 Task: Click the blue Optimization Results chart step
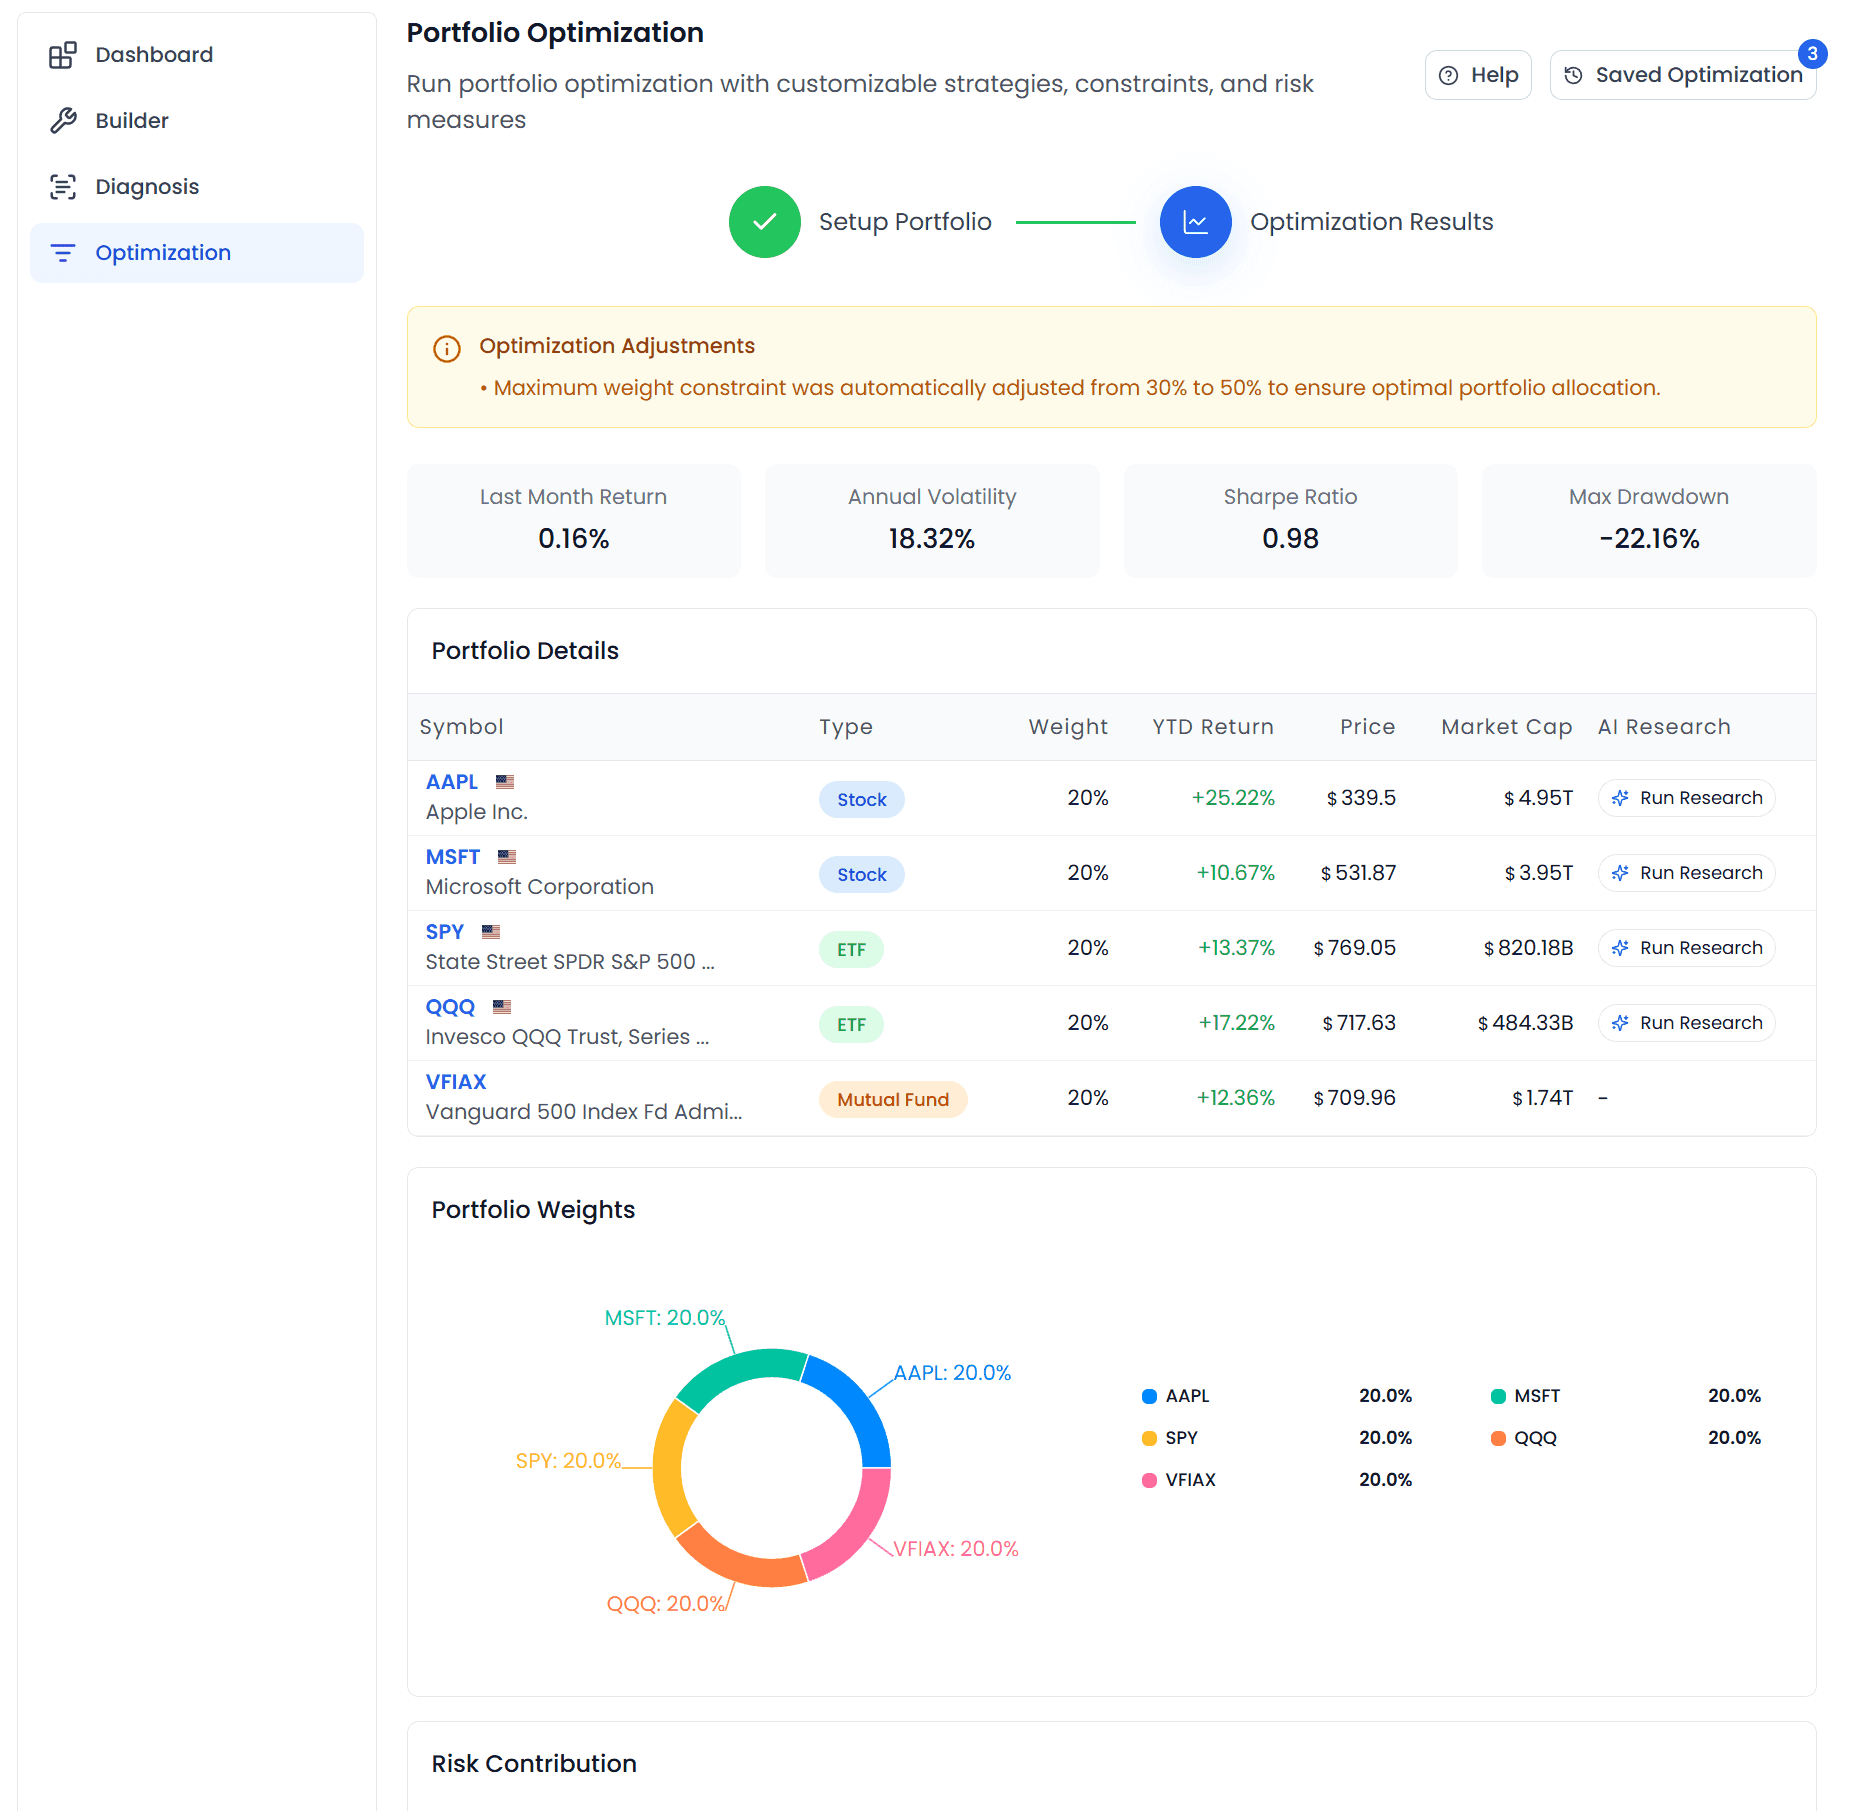(x=1196, y=222)
